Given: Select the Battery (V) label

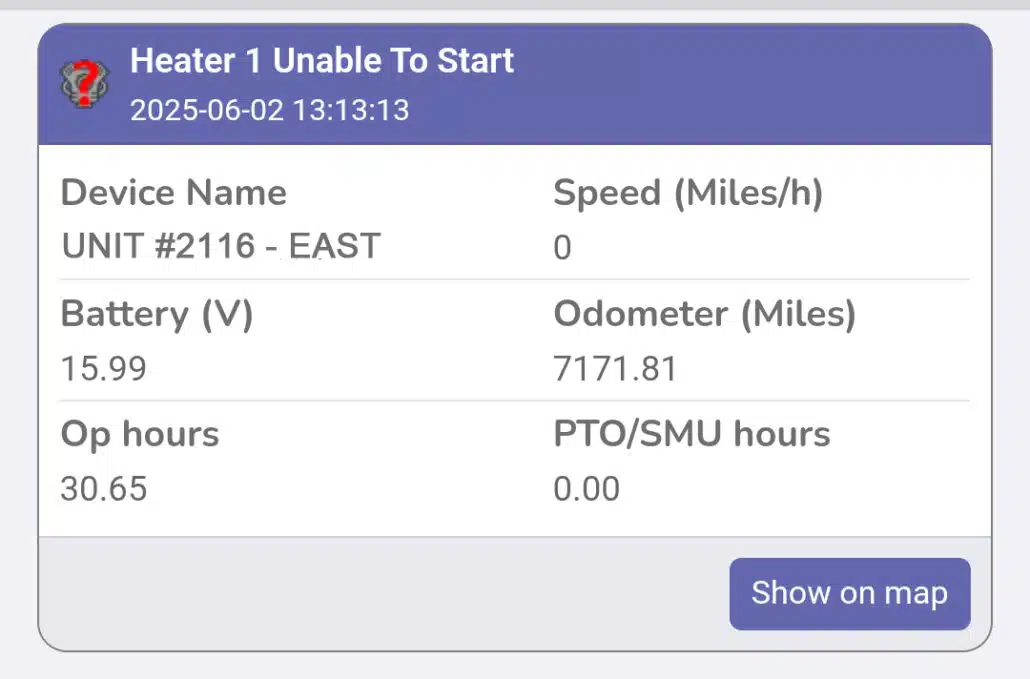Looking at the screenshot, I should pyautogui.click(x=157, y=314).
